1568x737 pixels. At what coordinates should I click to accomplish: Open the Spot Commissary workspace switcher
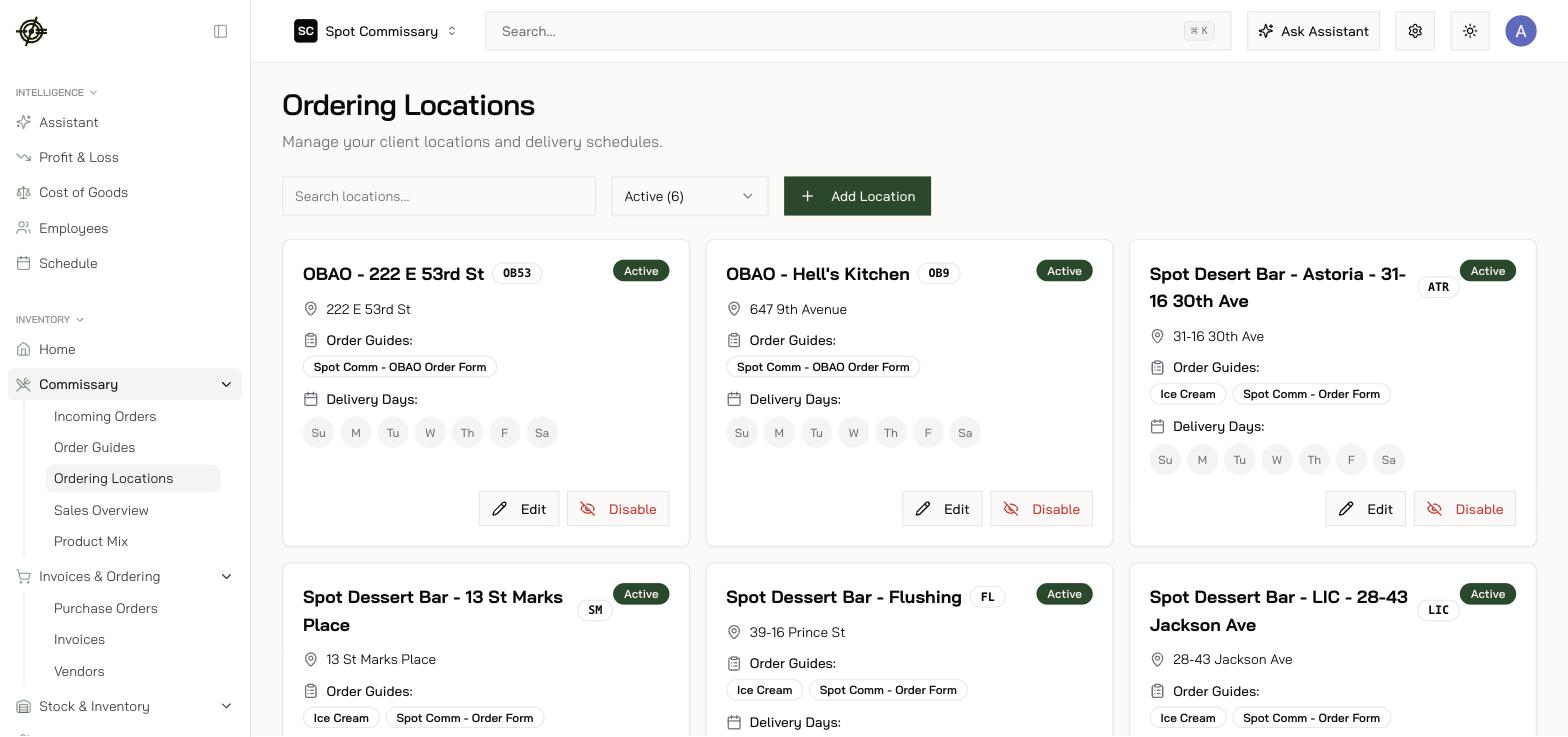tap(376, 31)
